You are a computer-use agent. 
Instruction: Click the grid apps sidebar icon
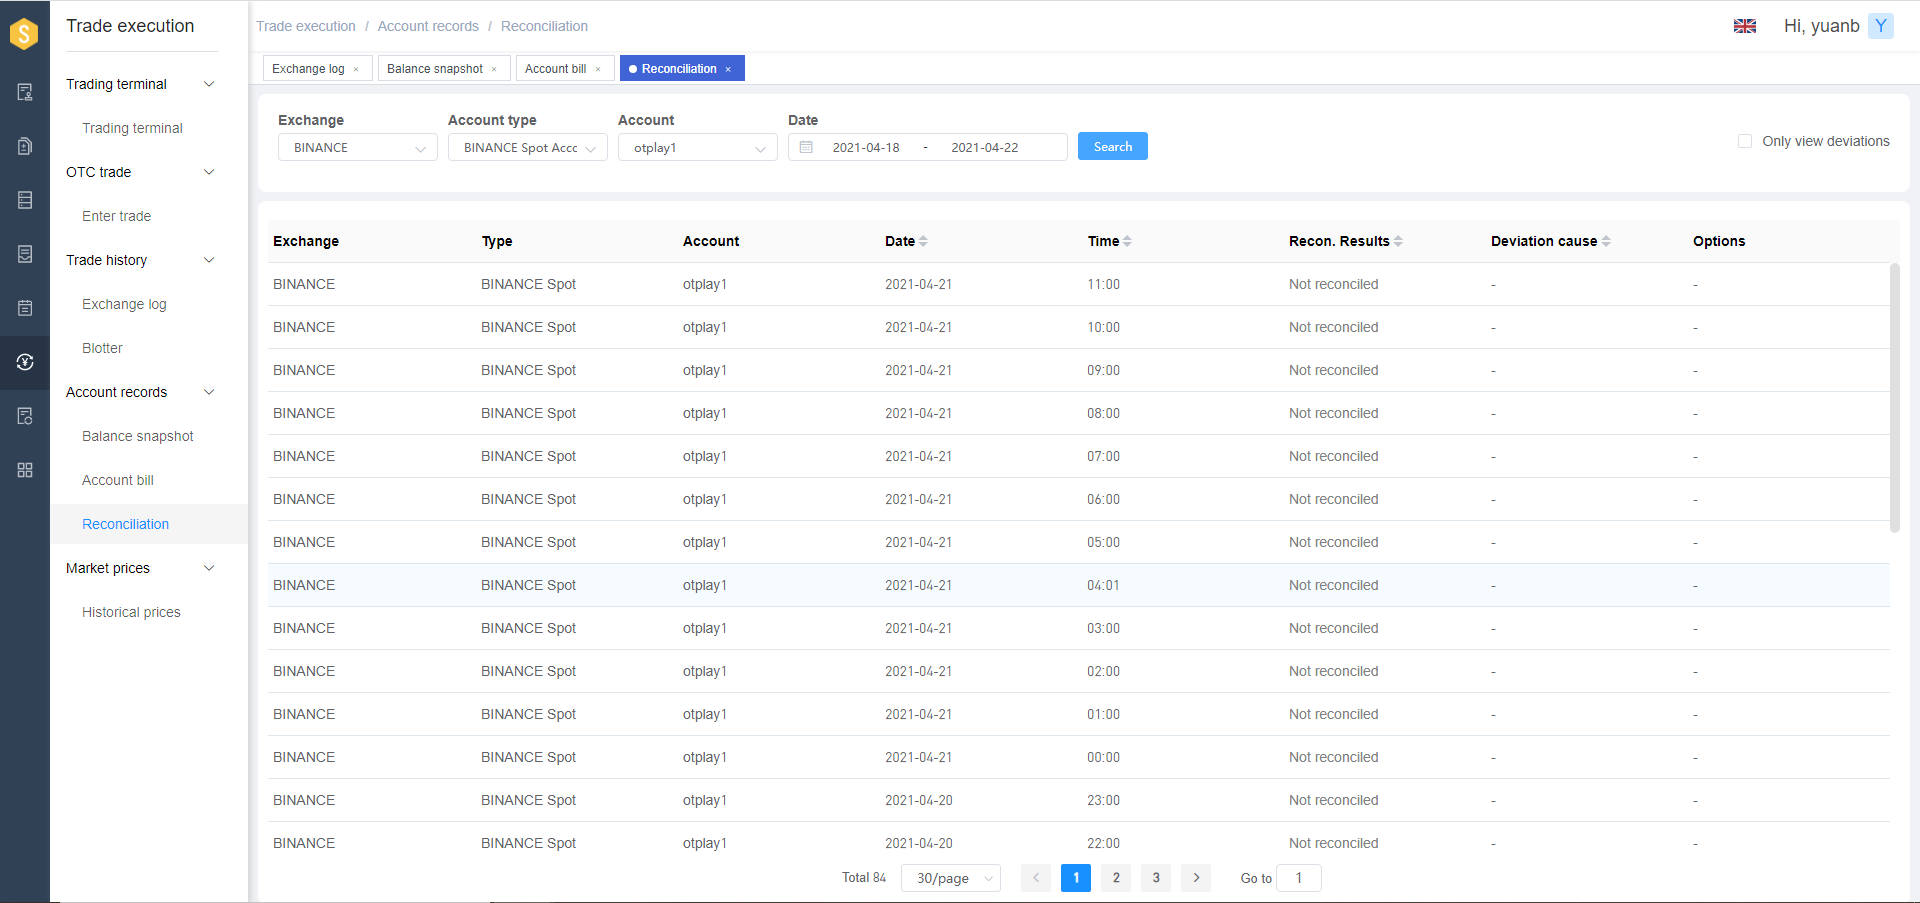(x=25, y=470)
